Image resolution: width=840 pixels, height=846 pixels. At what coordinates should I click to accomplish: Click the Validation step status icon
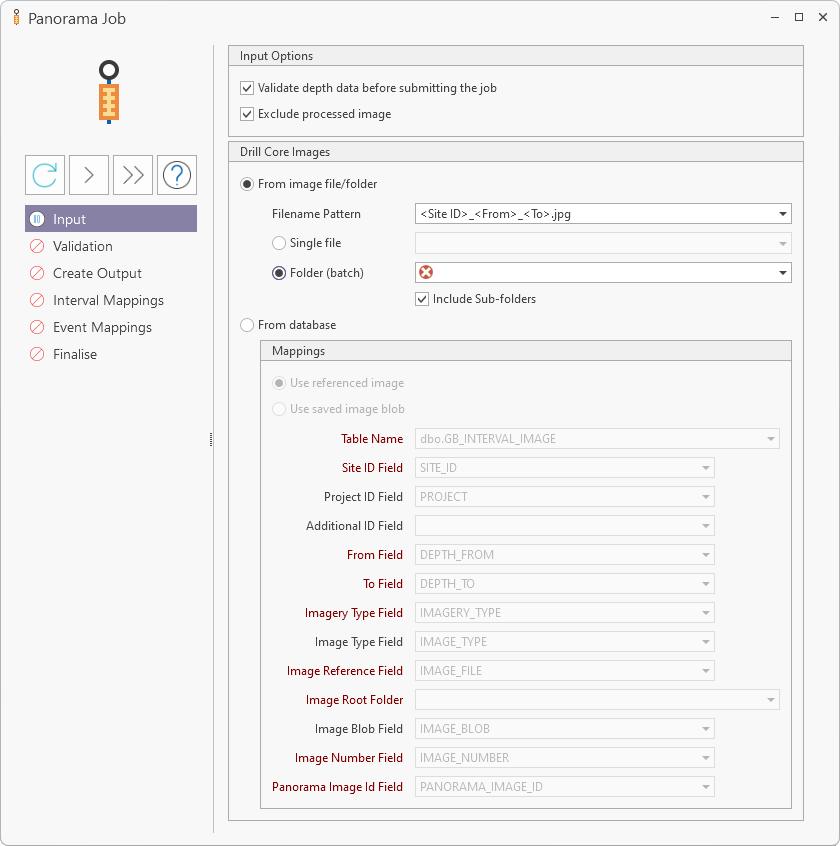pyautogui.click(x=36, y=246)
